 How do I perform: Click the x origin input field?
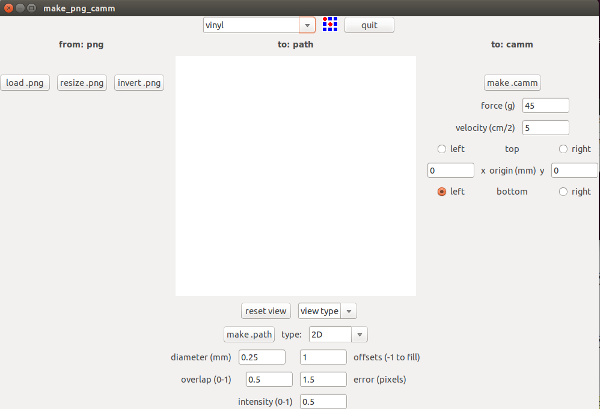451,171
